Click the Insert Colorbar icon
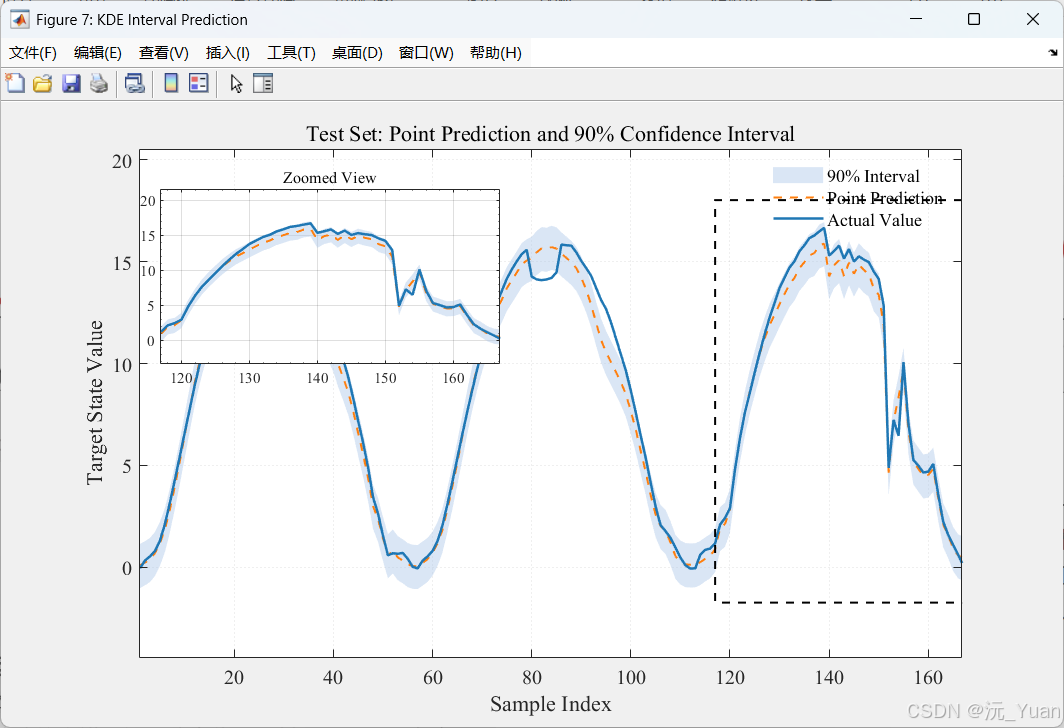1064x728 pixels. [171, 83]
